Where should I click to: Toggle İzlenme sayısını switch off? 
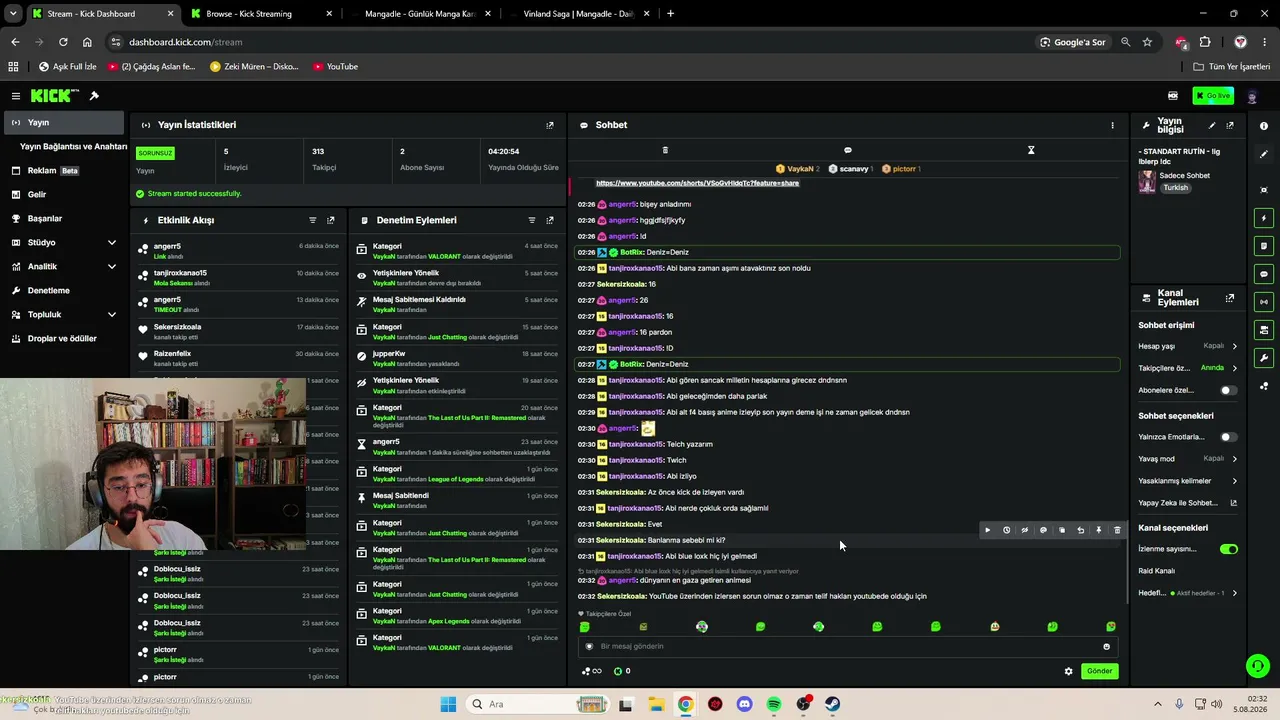click(1229, 549)
